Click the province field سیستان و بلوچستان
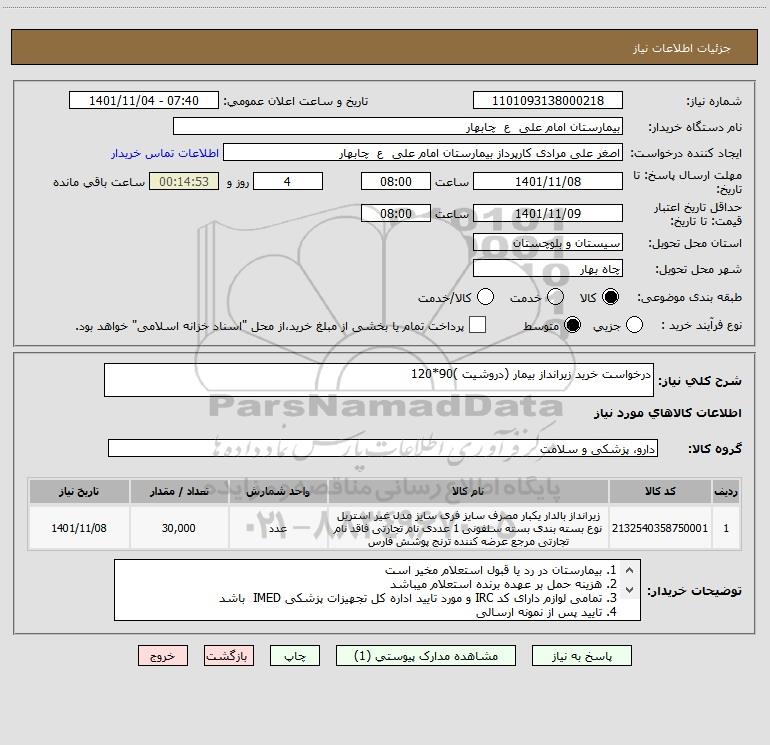The width and height of the screenshot is (770, 745). tap(548, 242)
